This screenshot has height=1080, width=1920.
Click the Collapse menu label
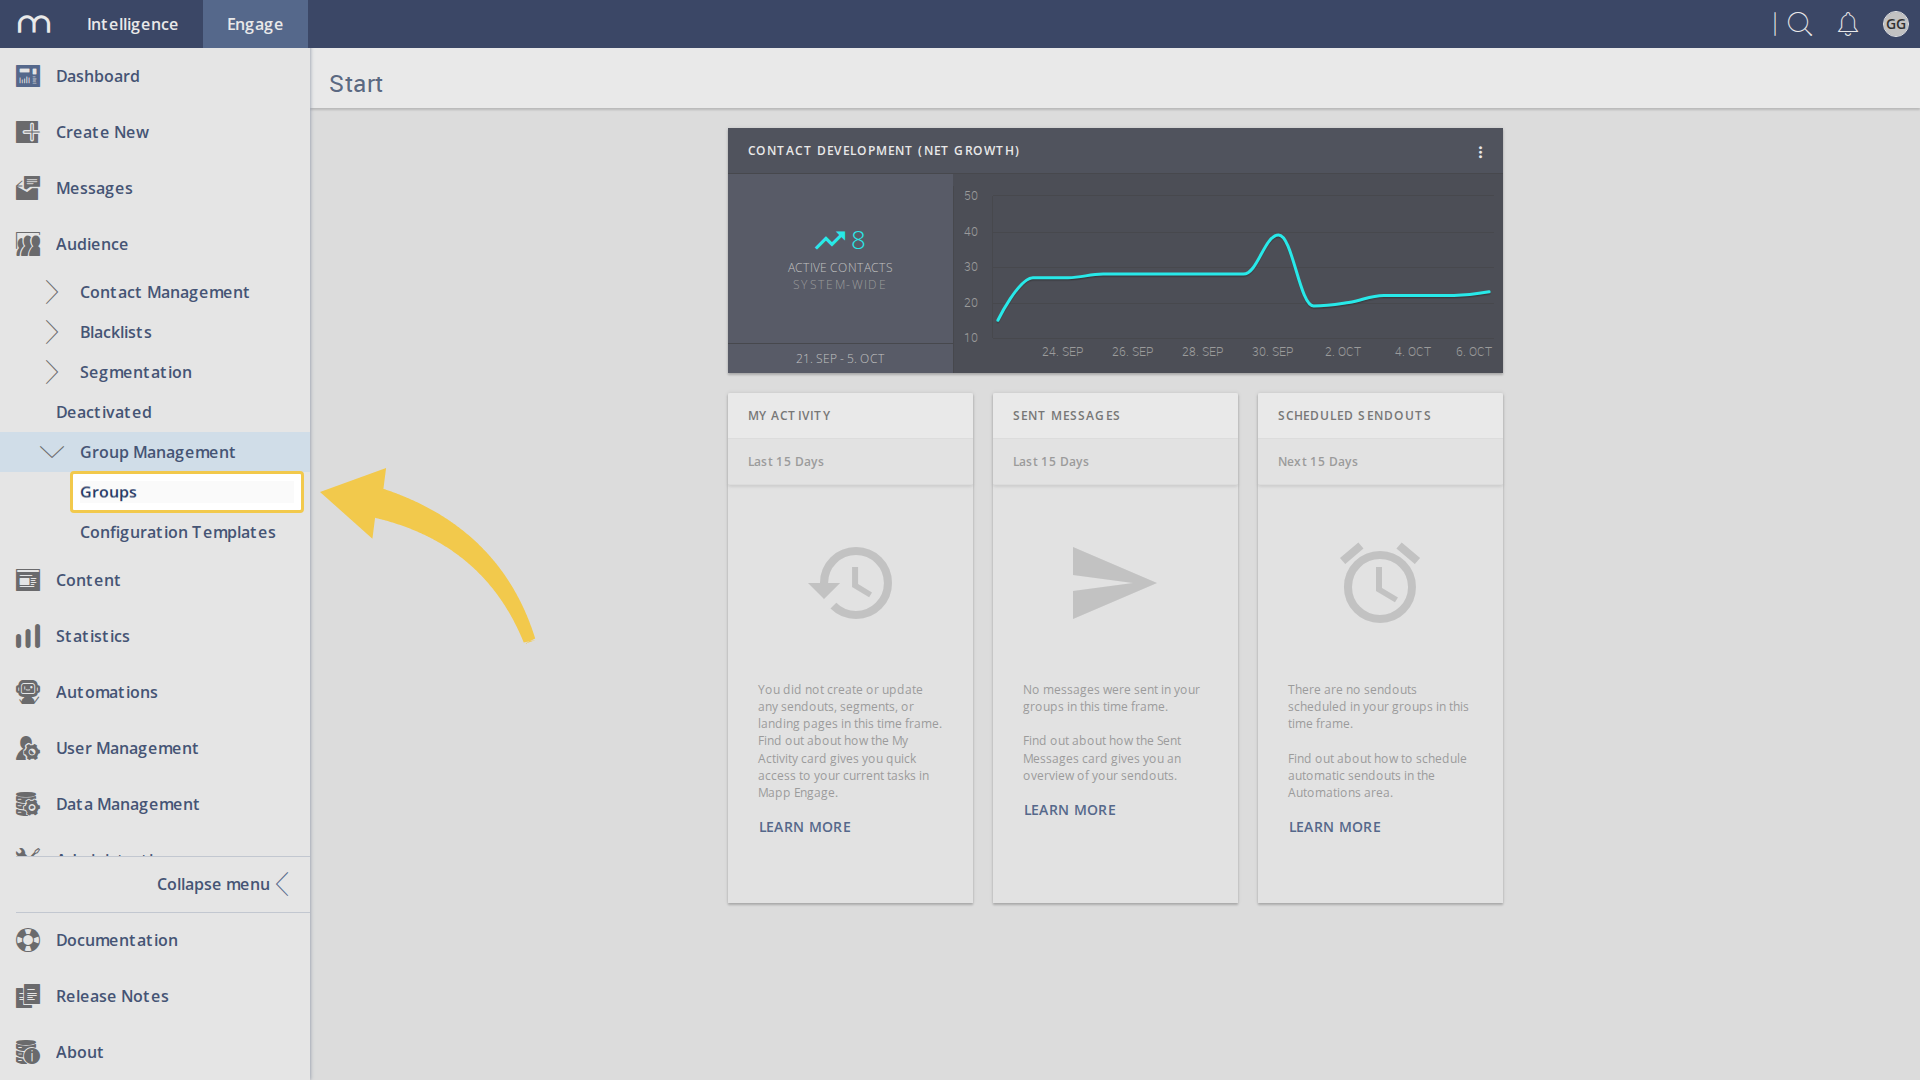coord(213,884)
